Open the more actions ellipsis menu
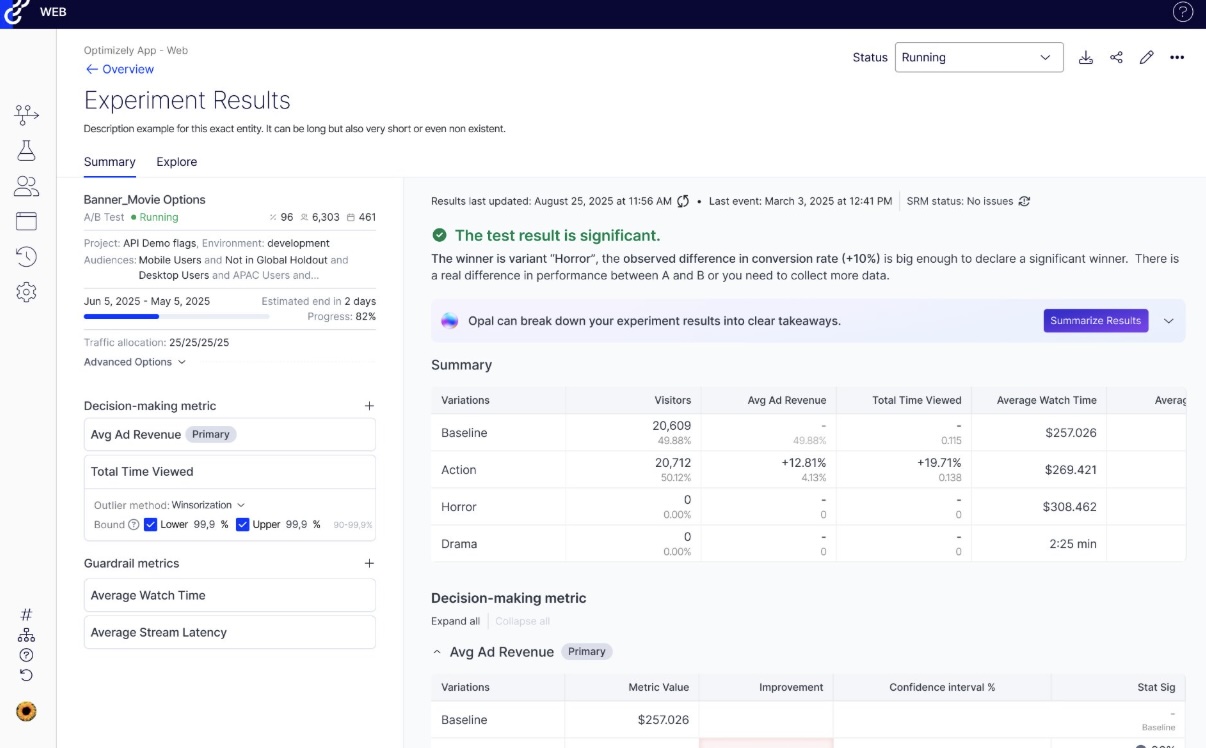Viewport: 1206px width, 748px height. click(1177, 57)
